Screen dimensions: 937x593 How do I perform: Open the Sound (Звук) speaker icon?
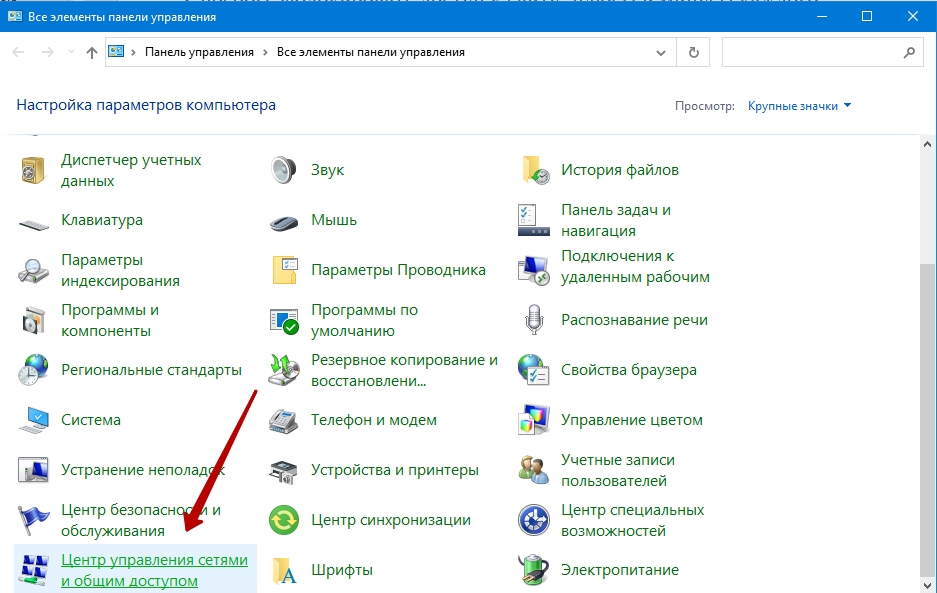285,170
